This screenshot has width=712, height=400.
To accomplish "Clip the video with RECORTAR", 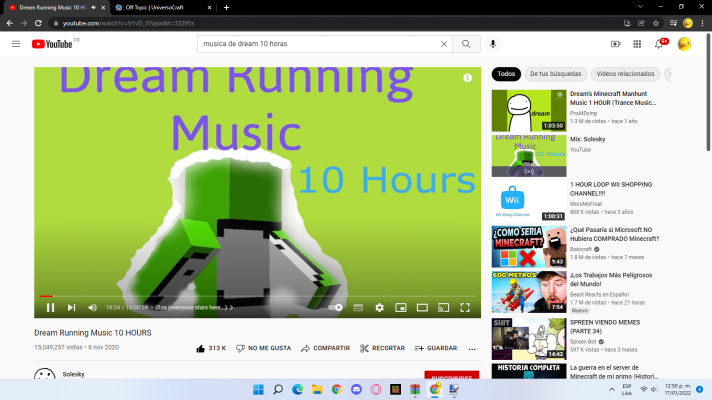I will pyautogui.click(x=382, y=348).
